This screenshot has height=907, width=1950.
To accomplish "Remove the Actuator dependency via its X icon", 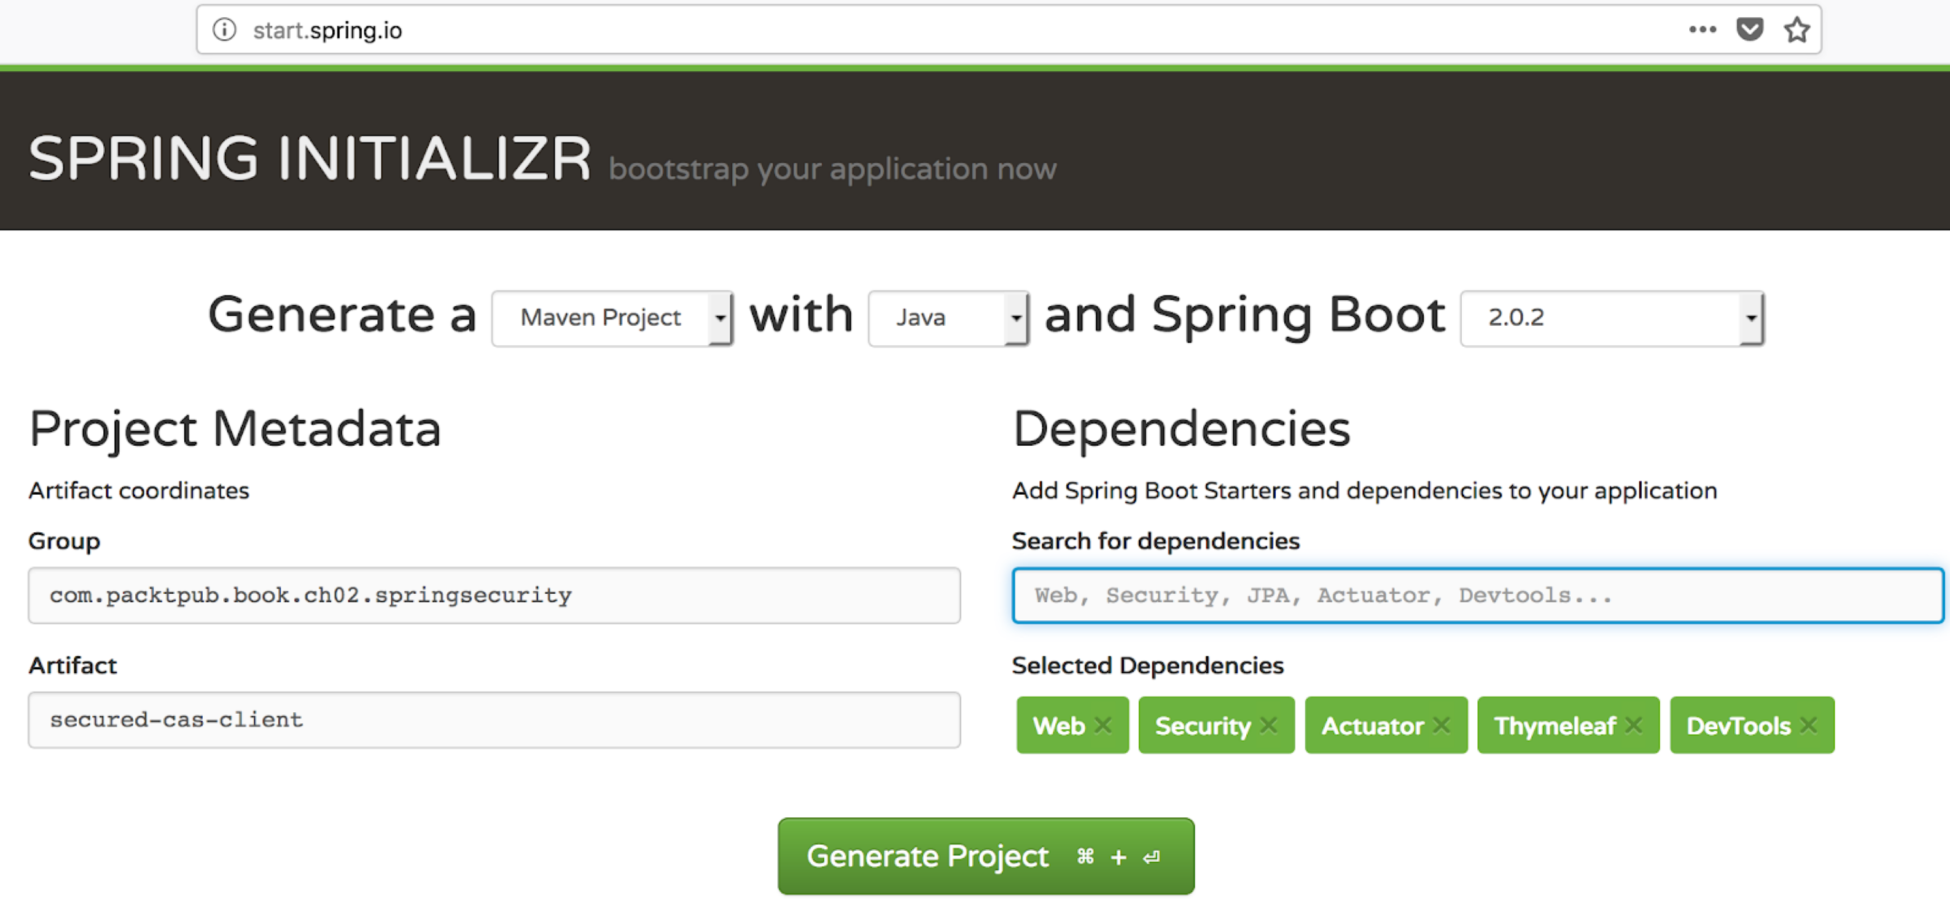I will 1440,725.
